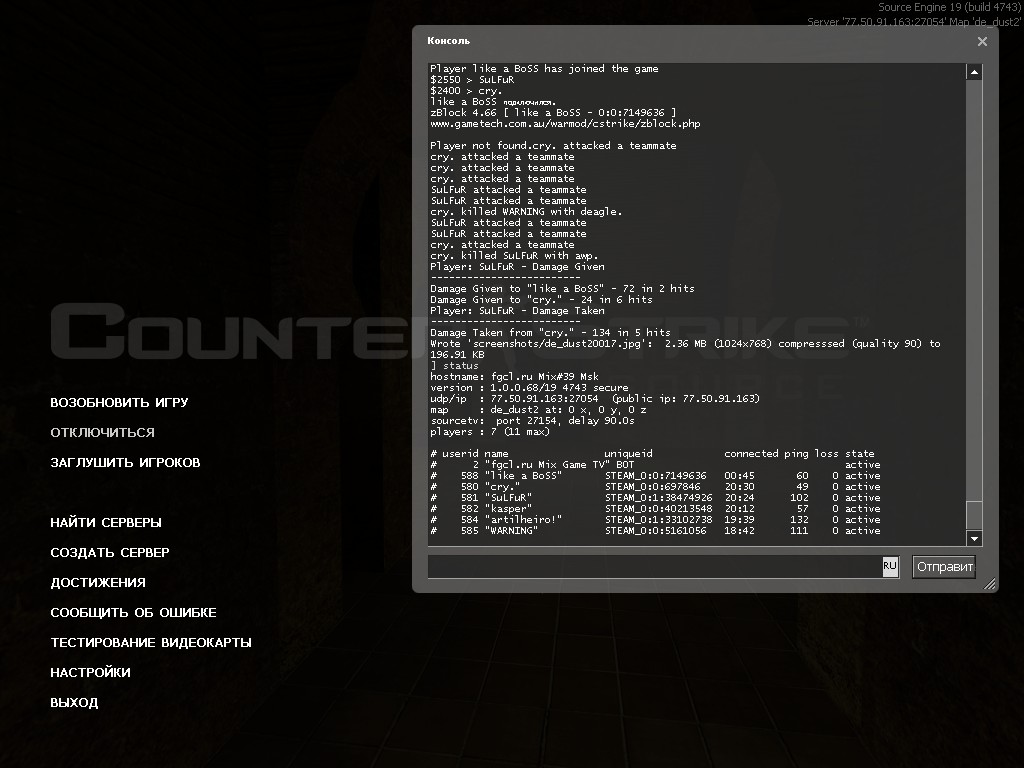The width and height of the screenshot is (1024, 768).
Task: Click "Player like a BoSS has joined" line
Action: coord(544,69)
